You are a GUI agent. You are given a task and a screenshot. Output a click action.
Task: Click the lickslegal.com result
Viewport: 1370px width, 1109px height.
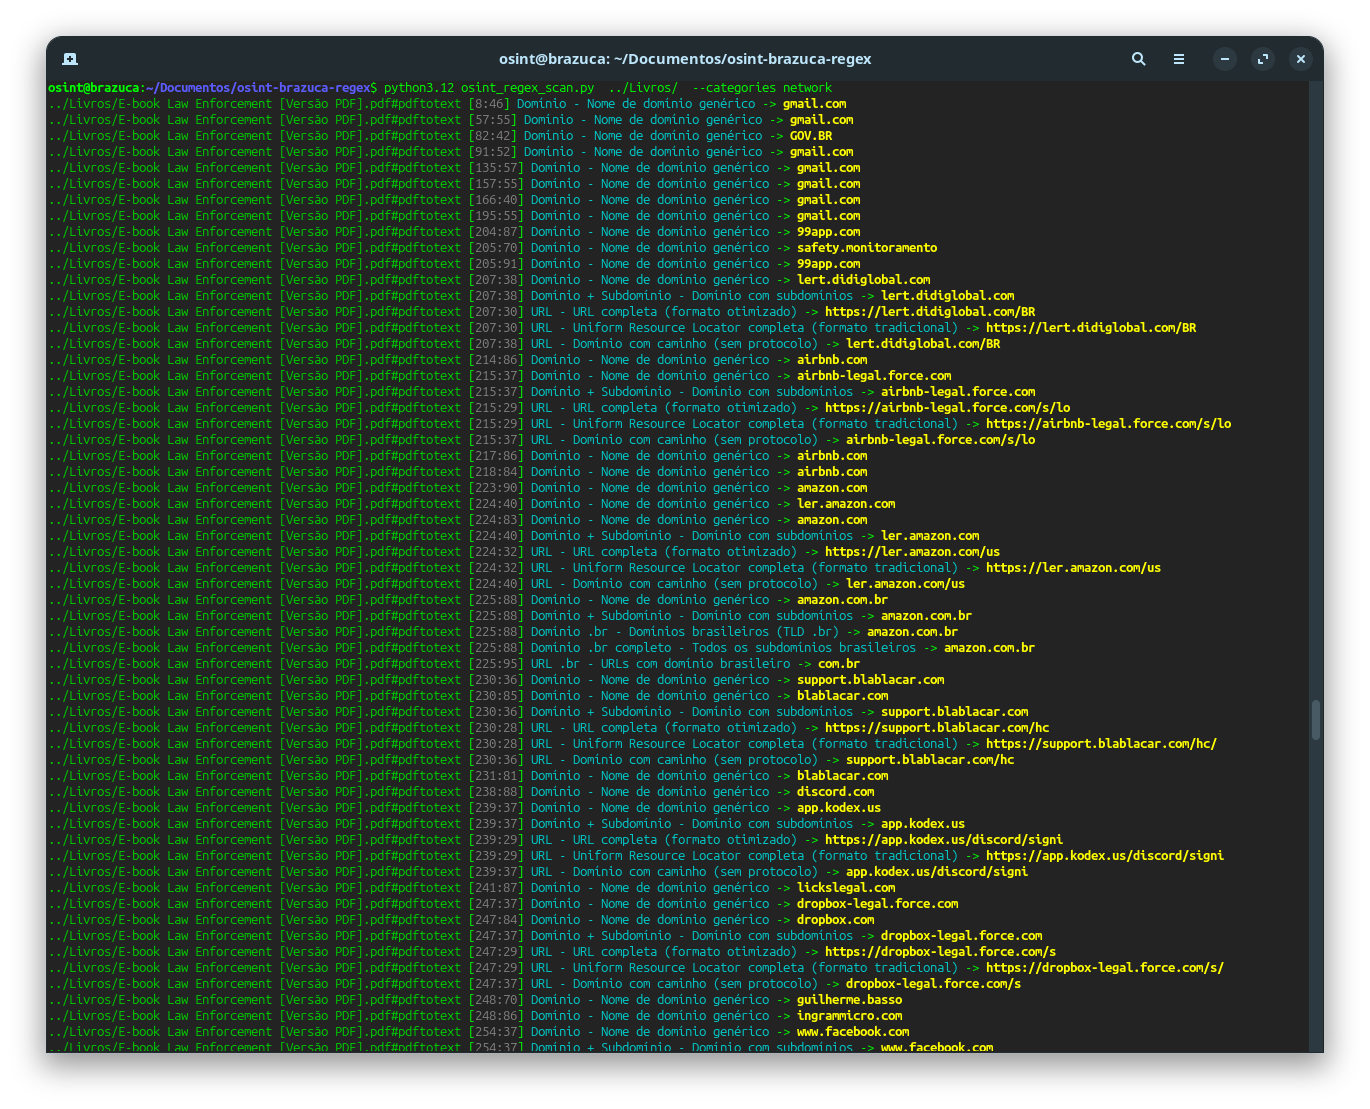click(x=846, y=888)
